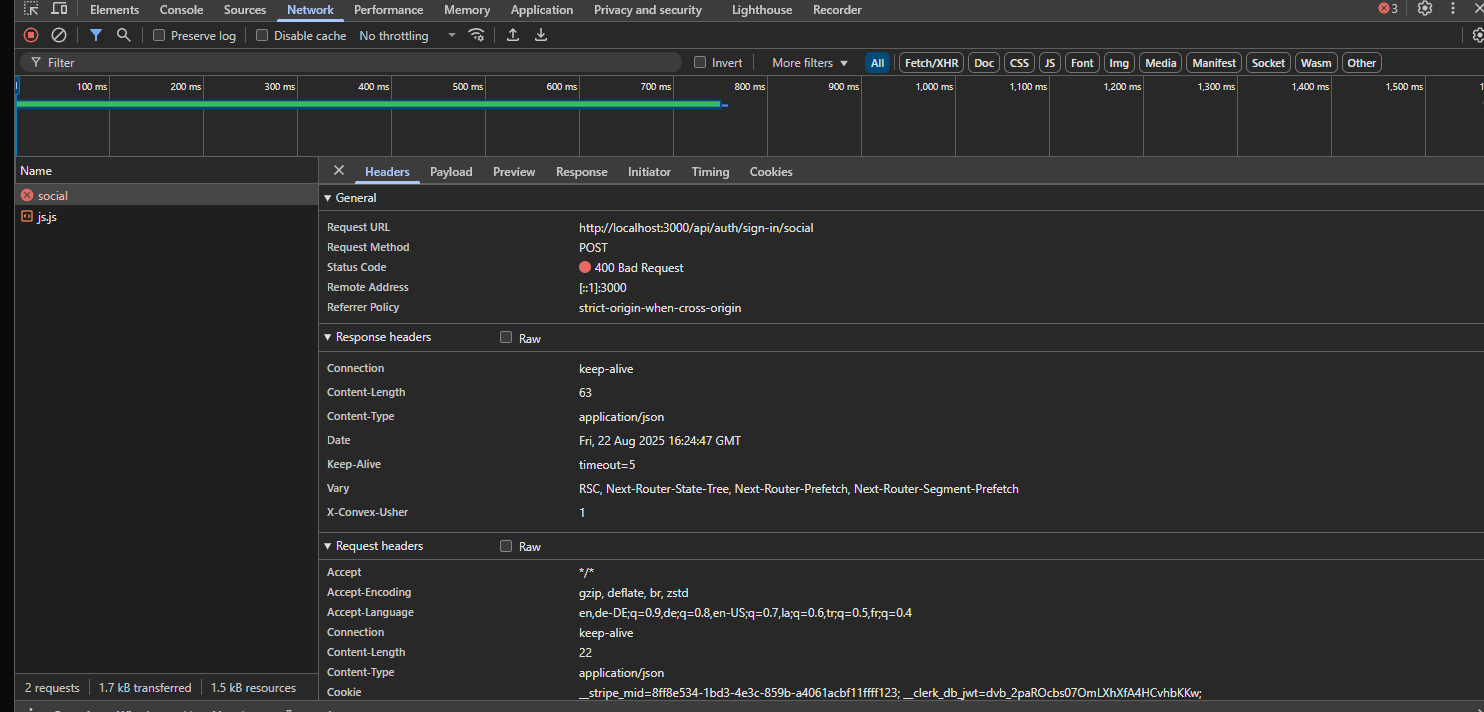Open network search with the magnifier icon
This screenshot has height=712, width=1484.
point(124,35)
